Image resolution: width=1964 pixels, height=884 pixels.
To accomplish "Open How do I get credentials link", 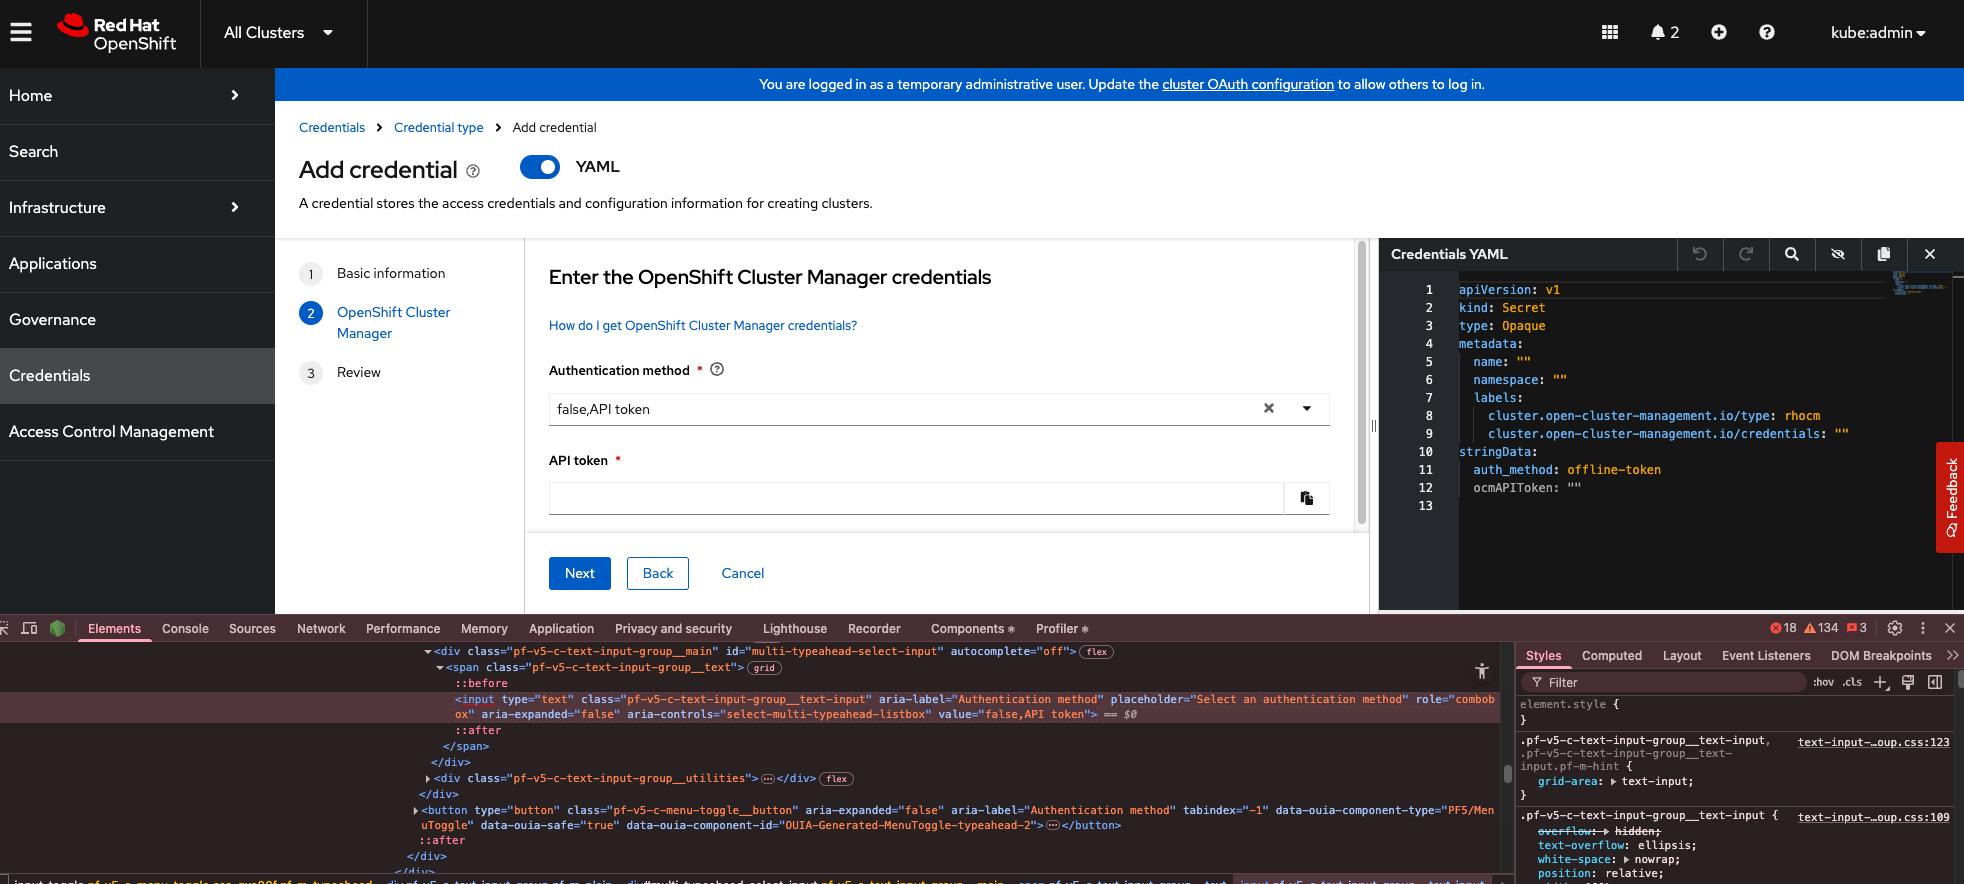I will click(703, 326).
